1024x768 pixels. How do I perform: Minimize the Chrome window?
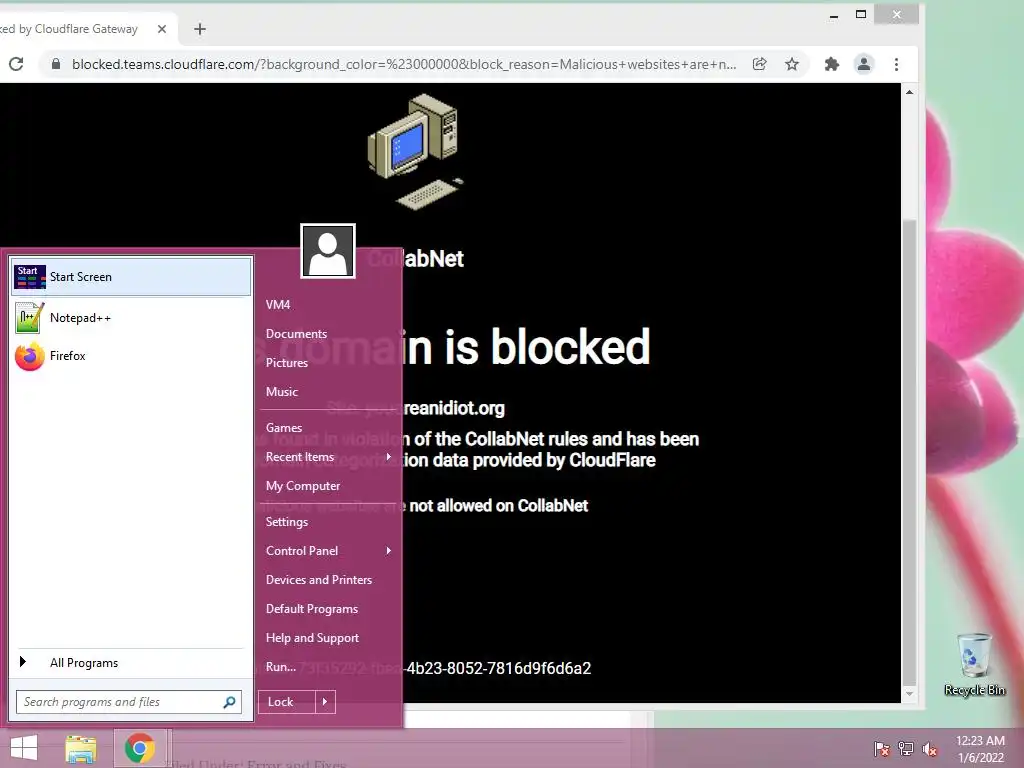click(834, 14)
